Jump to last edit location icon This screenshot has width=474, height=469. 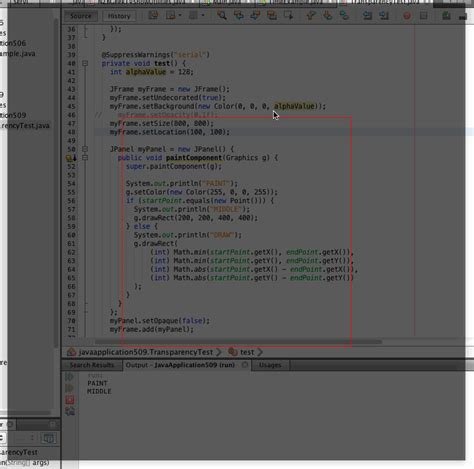pos(153,15)
